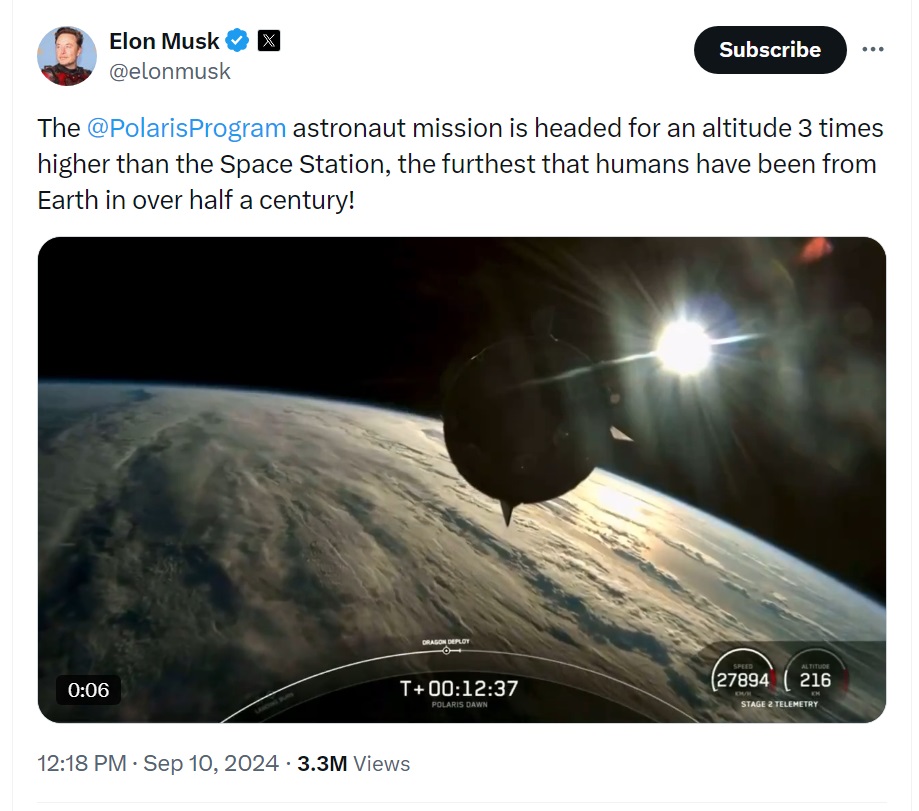Click the T+00:12:37 mission clock
919x811 pixels.
459,688
